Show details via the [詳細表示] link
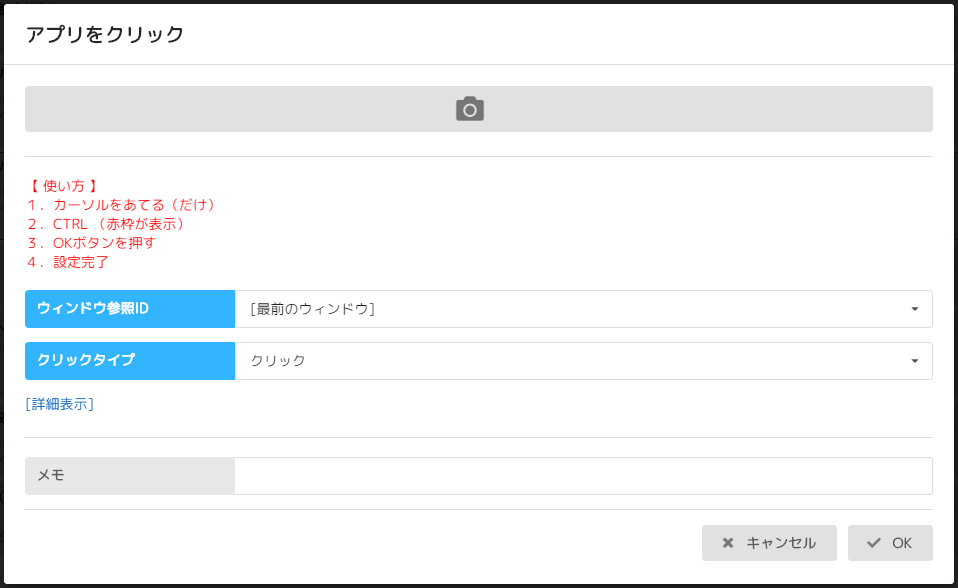The width and height of the screenshot is (958, 588). pyautogui.click(x=60, y=404)
